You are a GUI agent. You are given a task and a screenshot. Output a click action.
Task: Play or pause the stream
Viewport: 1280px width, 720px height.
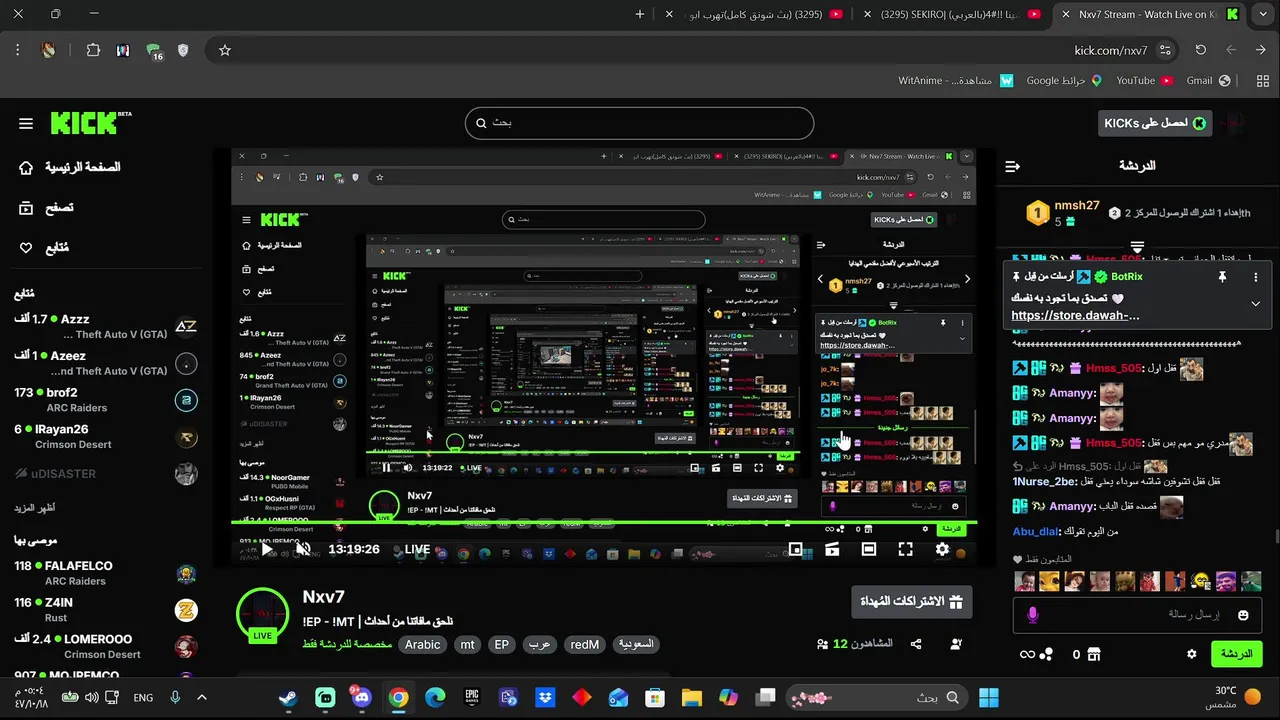[x=267, y=549]
